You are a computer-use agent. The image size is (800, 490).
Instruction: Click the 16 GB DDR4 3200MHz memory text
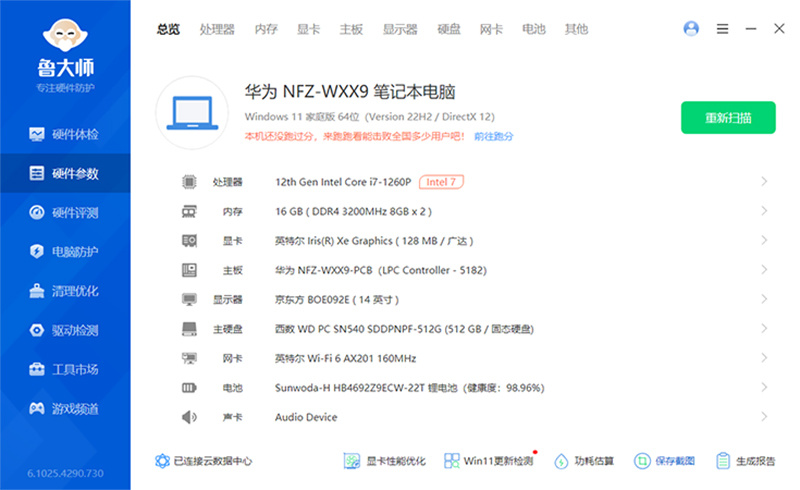click(354, 211)
